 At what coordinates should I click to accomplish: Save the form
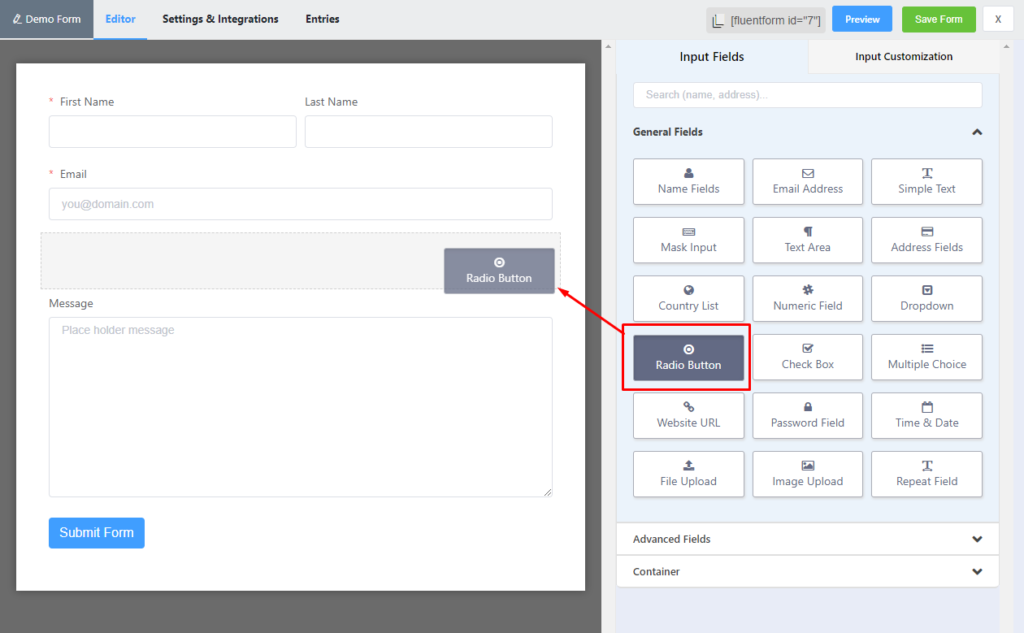938,18
